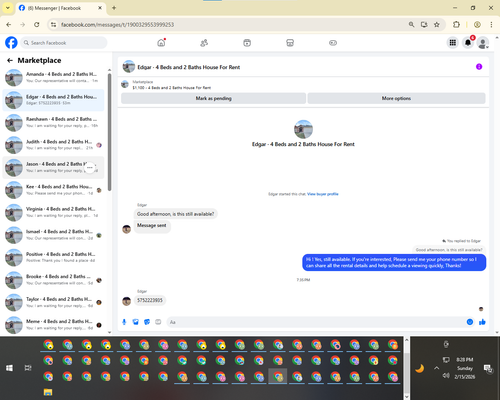Screen dimensions: 500x400
Task: Close the Messenger Facebook tab
Action: point(100,8)
